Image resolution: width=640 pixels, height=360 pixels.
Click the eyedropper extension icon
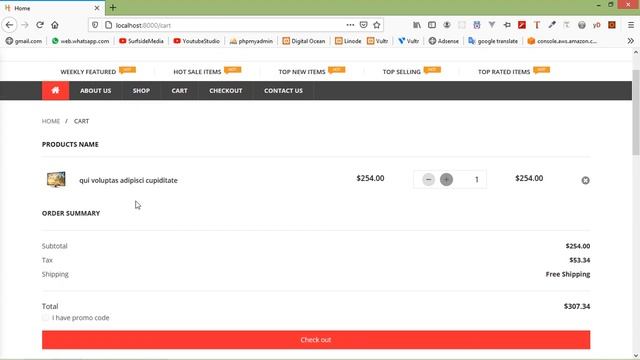(552, 25)
